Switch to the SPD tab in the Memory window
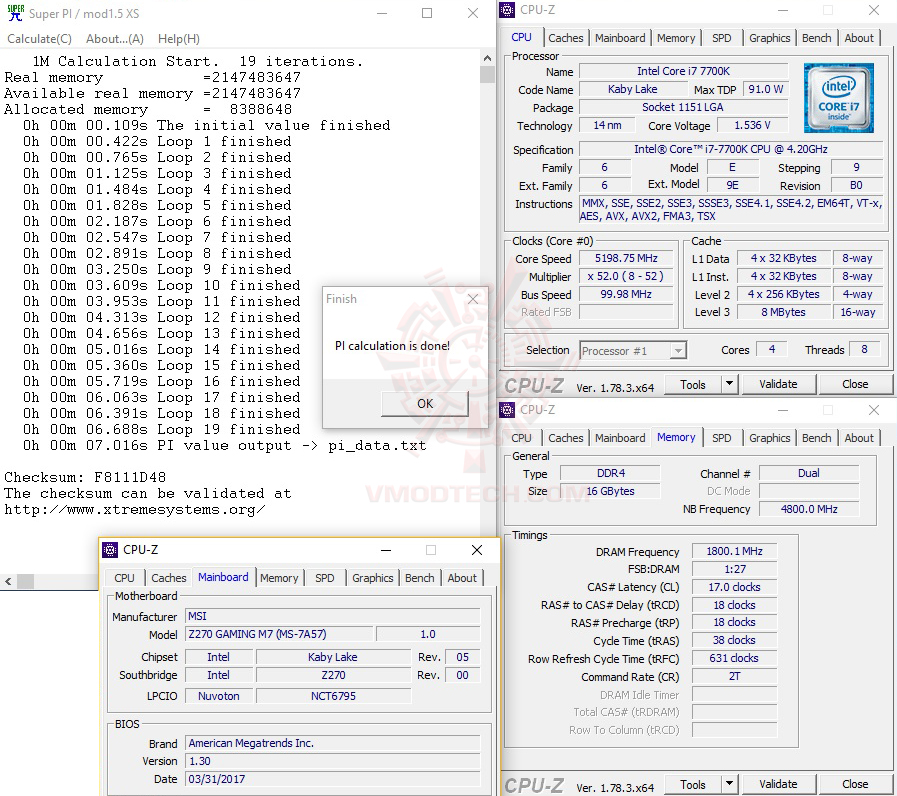 722,437
